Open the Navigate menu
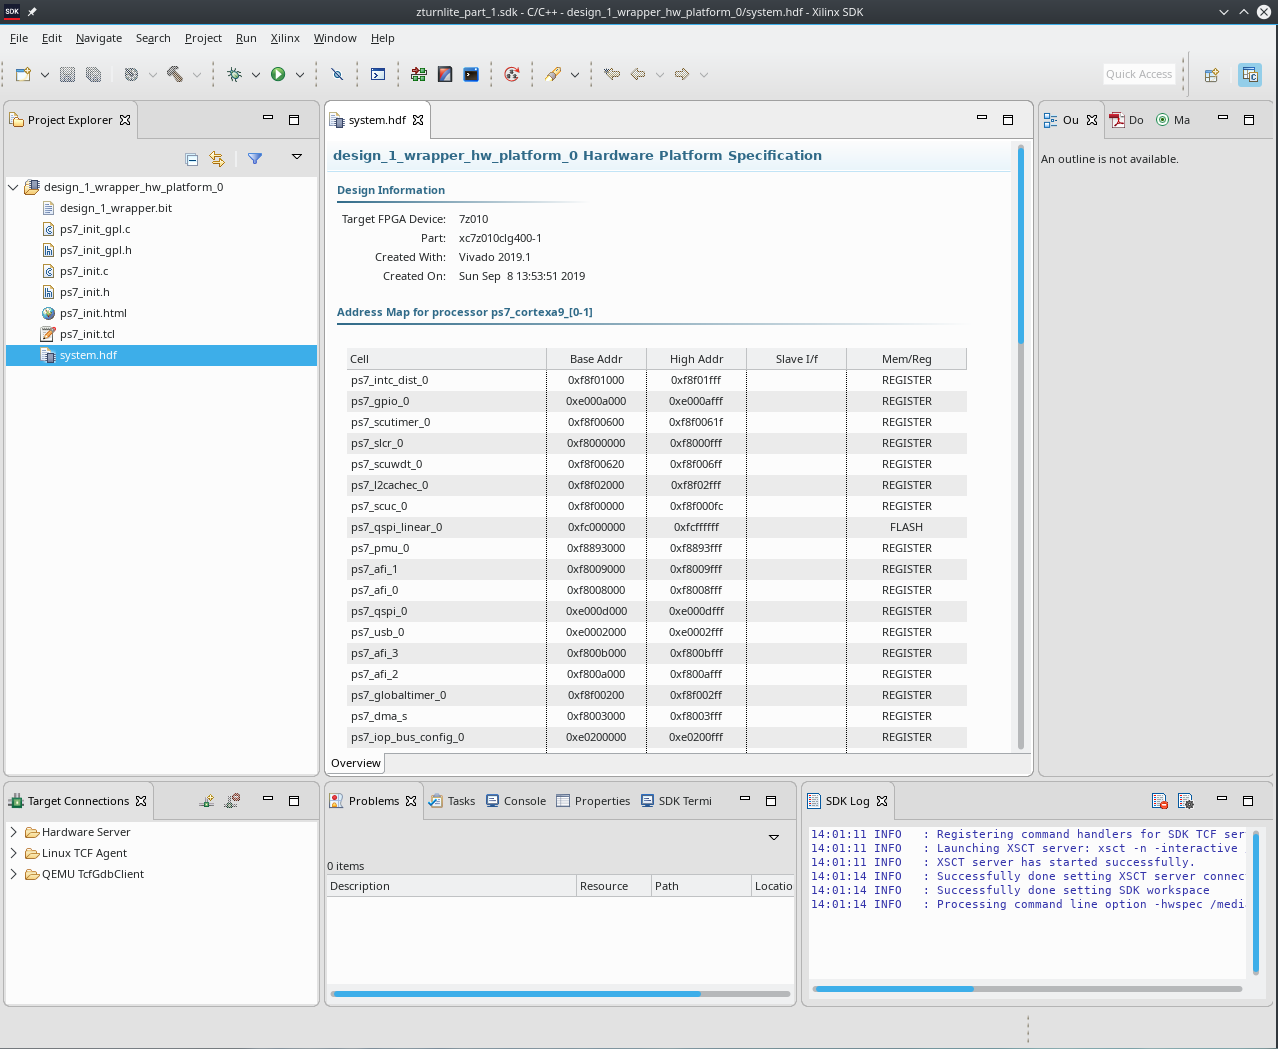 99,38
